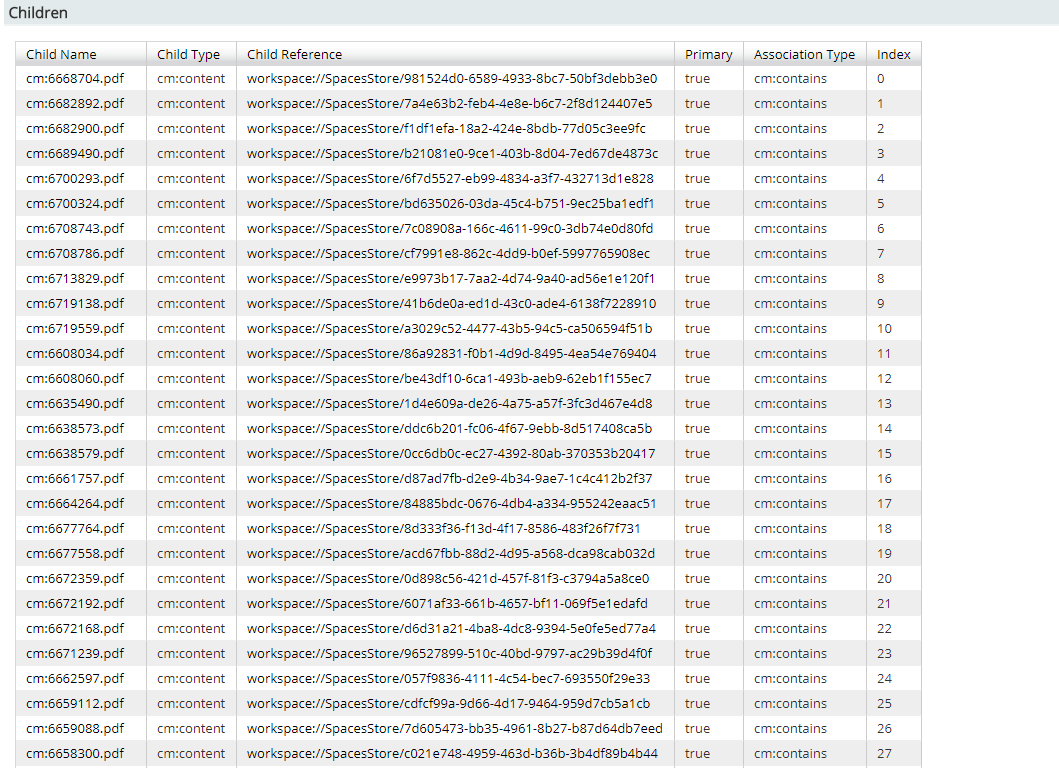Select child name cm:6708786.pdf
Viewport: 1059px width, 768px height.
click(75, 253)
